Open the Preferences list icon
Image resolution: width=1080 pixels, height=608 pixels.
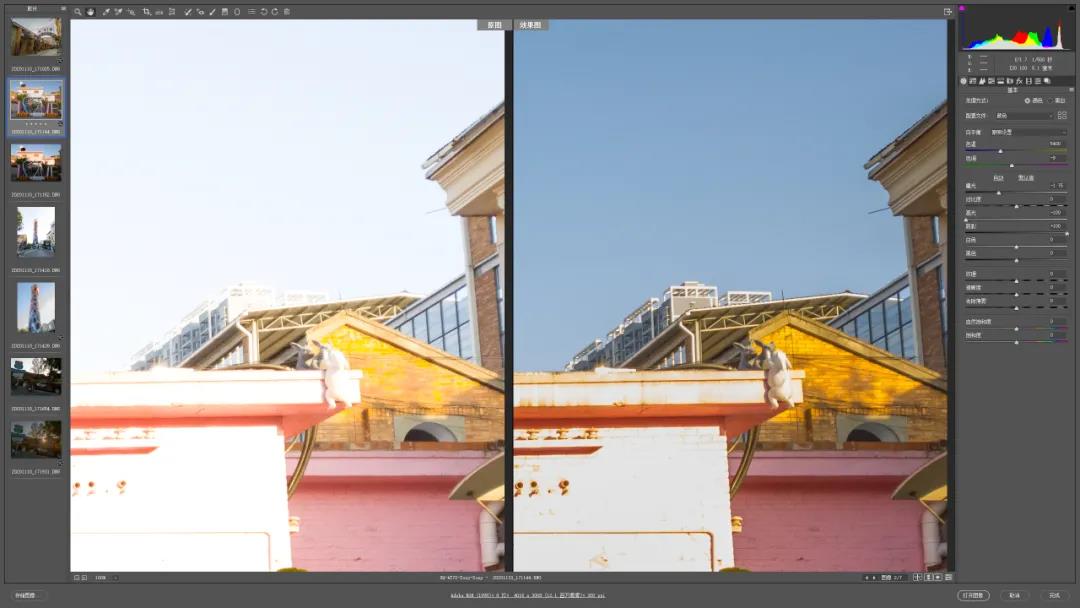(251, 12)
